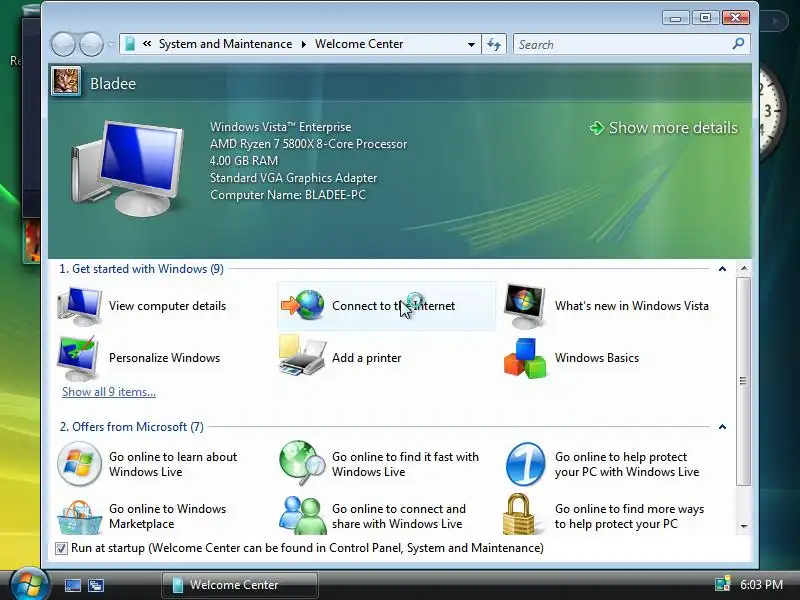This screenshot has height=600, width=800.
Task: Click the scrollbar up arrow
Action: 744,268
